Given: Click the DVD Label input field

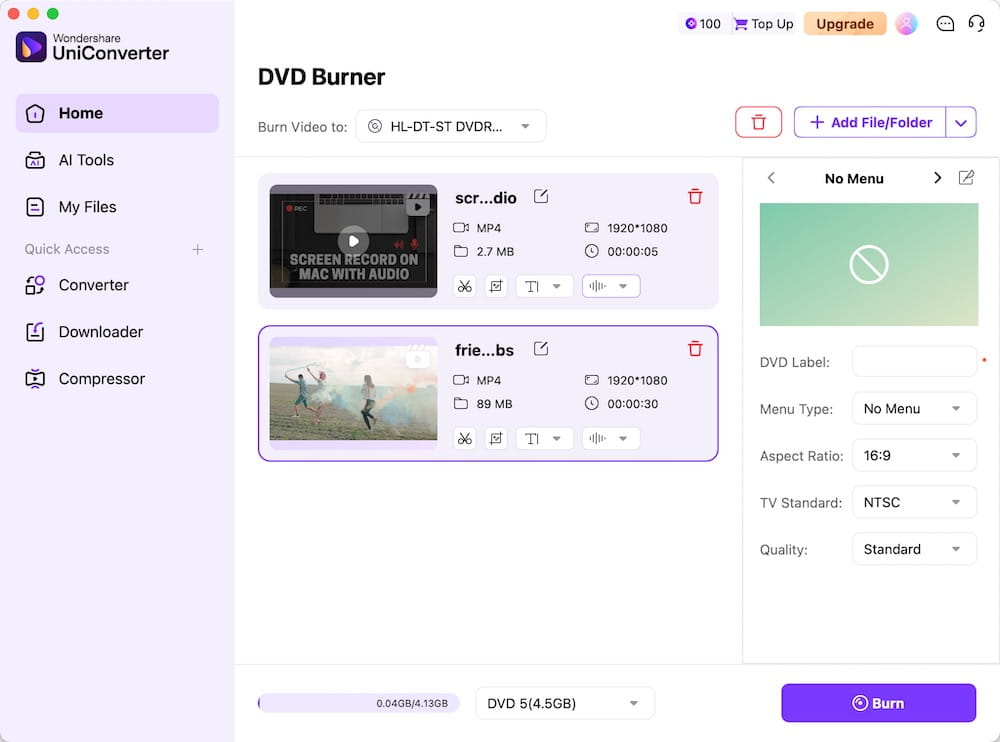Looking at the screenshot, I should tap(913, 361).
